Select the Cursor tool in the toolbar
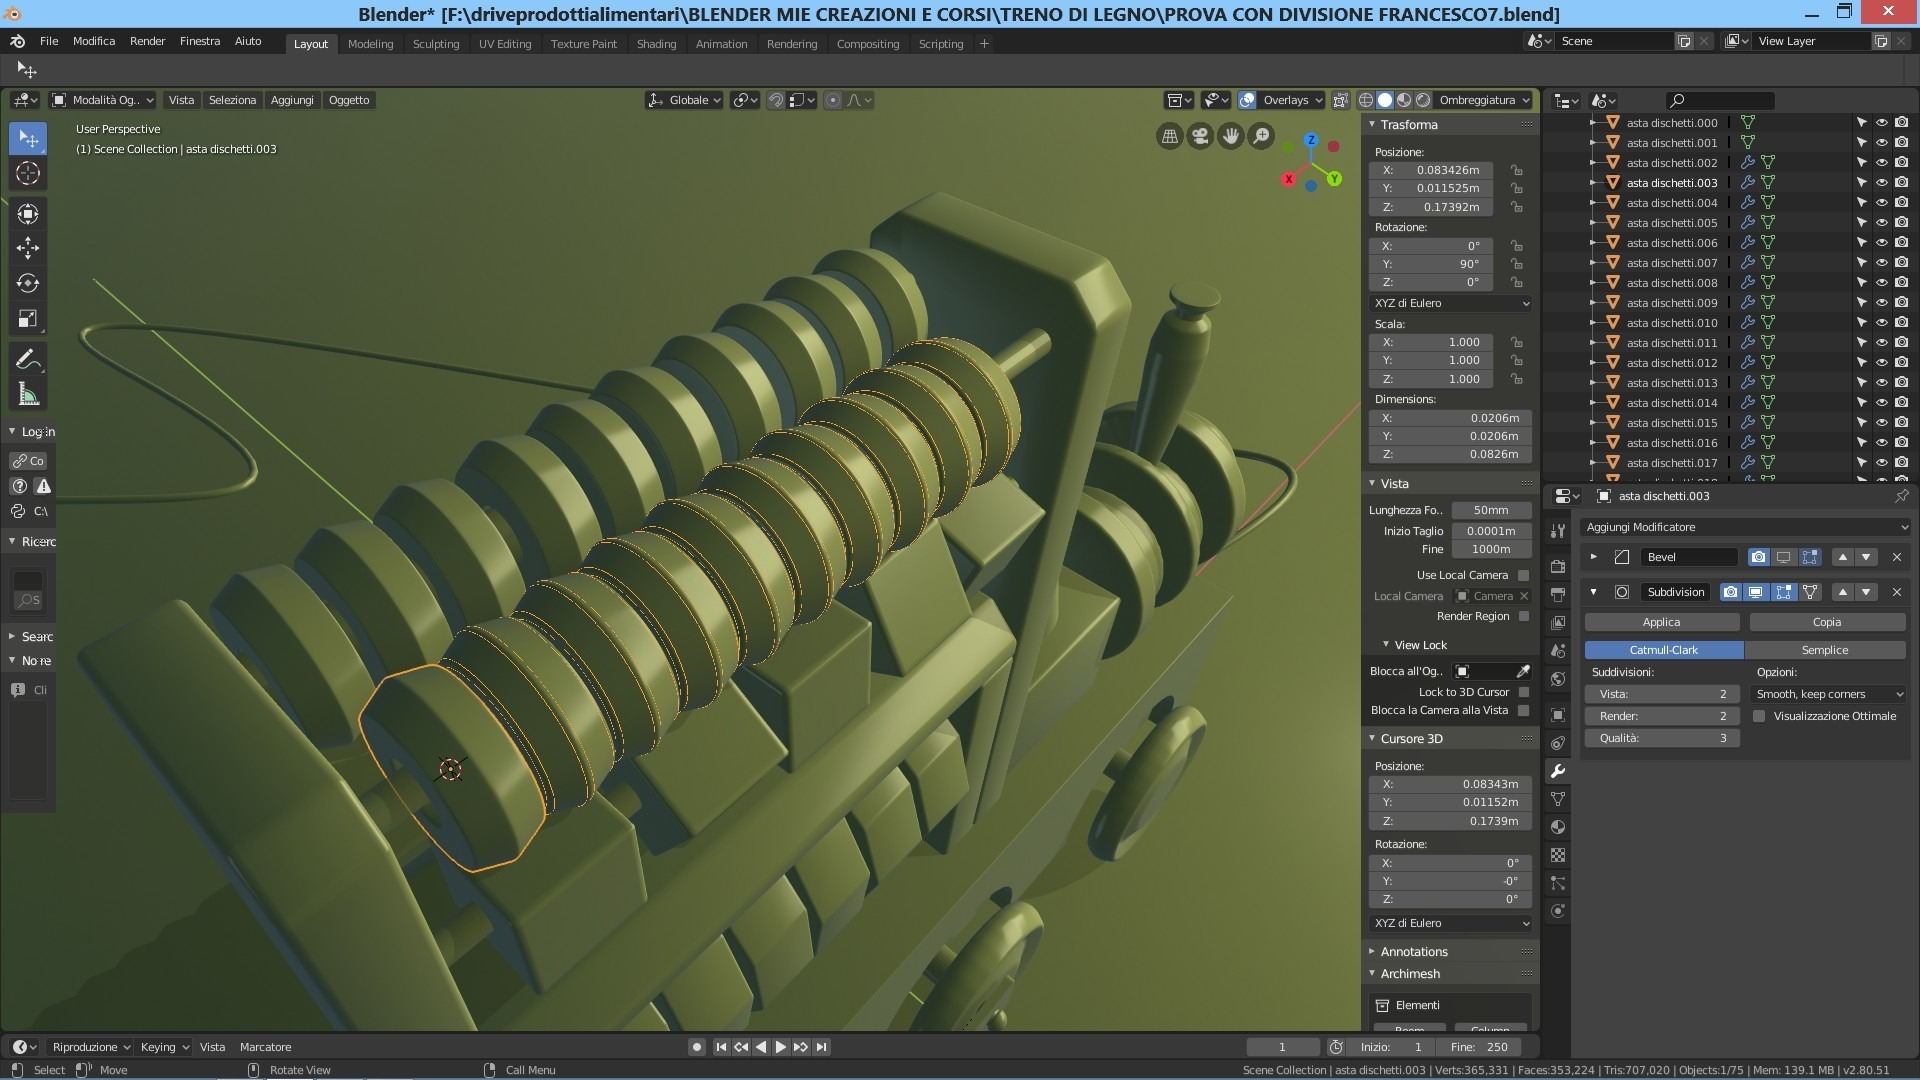 (x=28, y=173)
